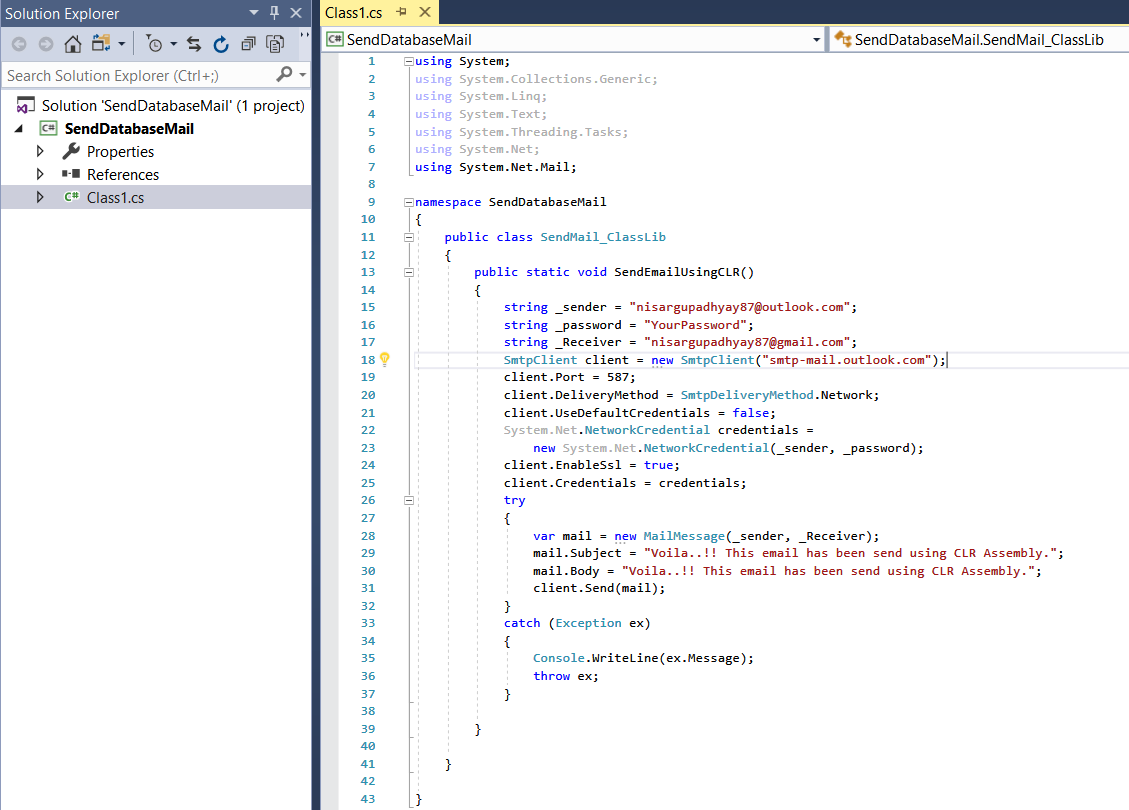The height and width of the screenshot is (810, 1129).
Task: Collapse the namespace SendDatabaseMail code block
Action: click(407, 202)
